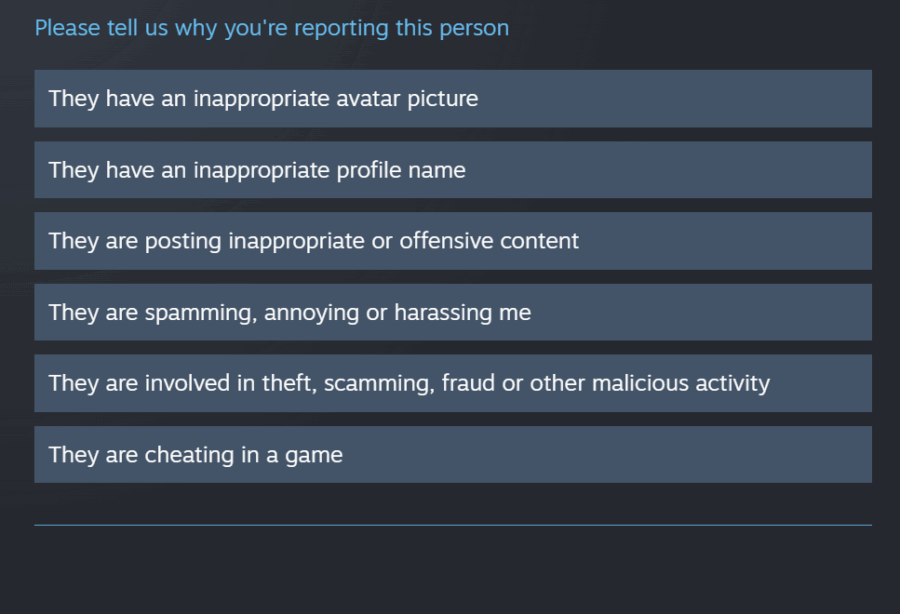
Task: Click the malicious activity report option
Action: tap(452, 383)
